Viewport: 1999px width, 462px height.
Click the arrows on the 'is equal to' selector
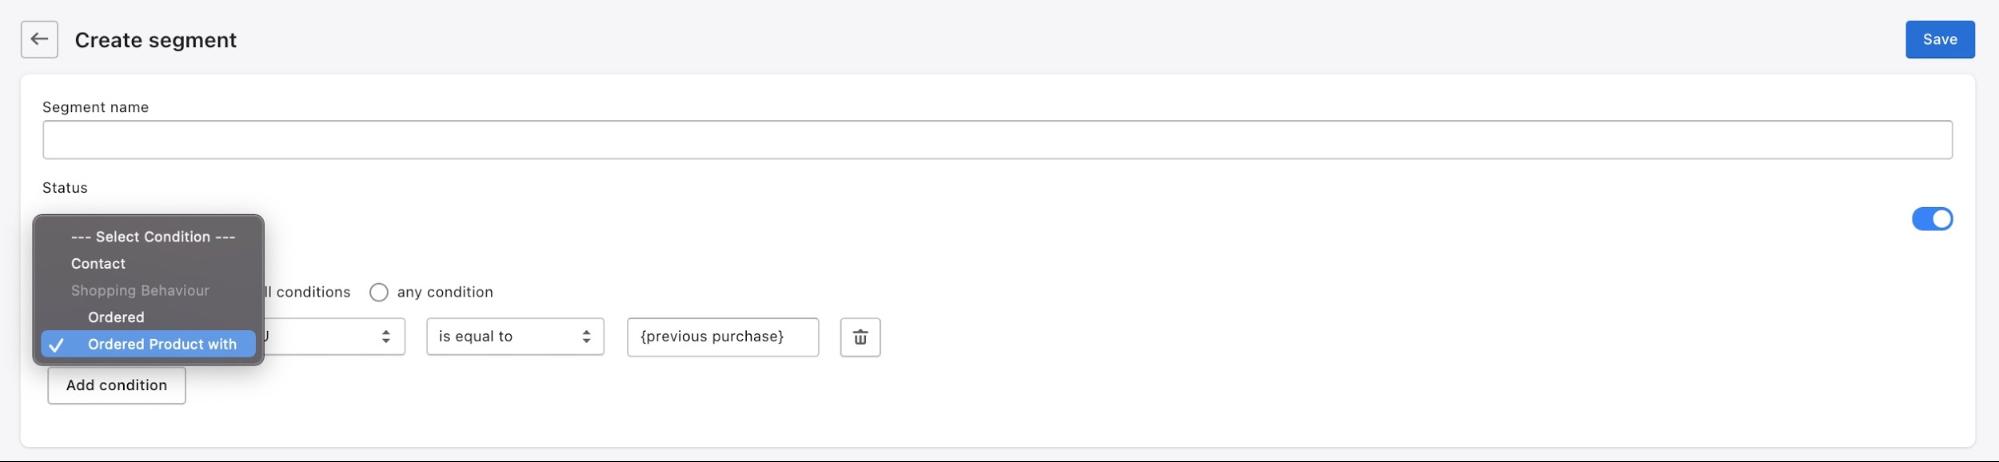click(586, 337)
